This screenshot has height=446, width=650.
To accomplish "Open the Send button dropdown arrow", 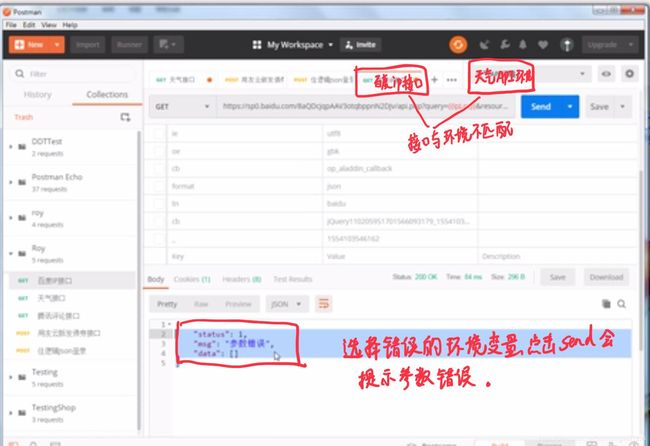I will [570, 107].
